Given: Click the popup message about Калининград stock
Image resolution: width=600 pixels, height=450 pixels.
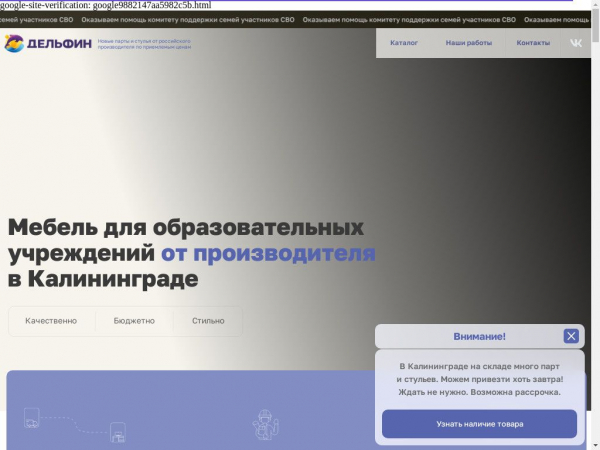Looking at the screenshot, I should 479,379.
